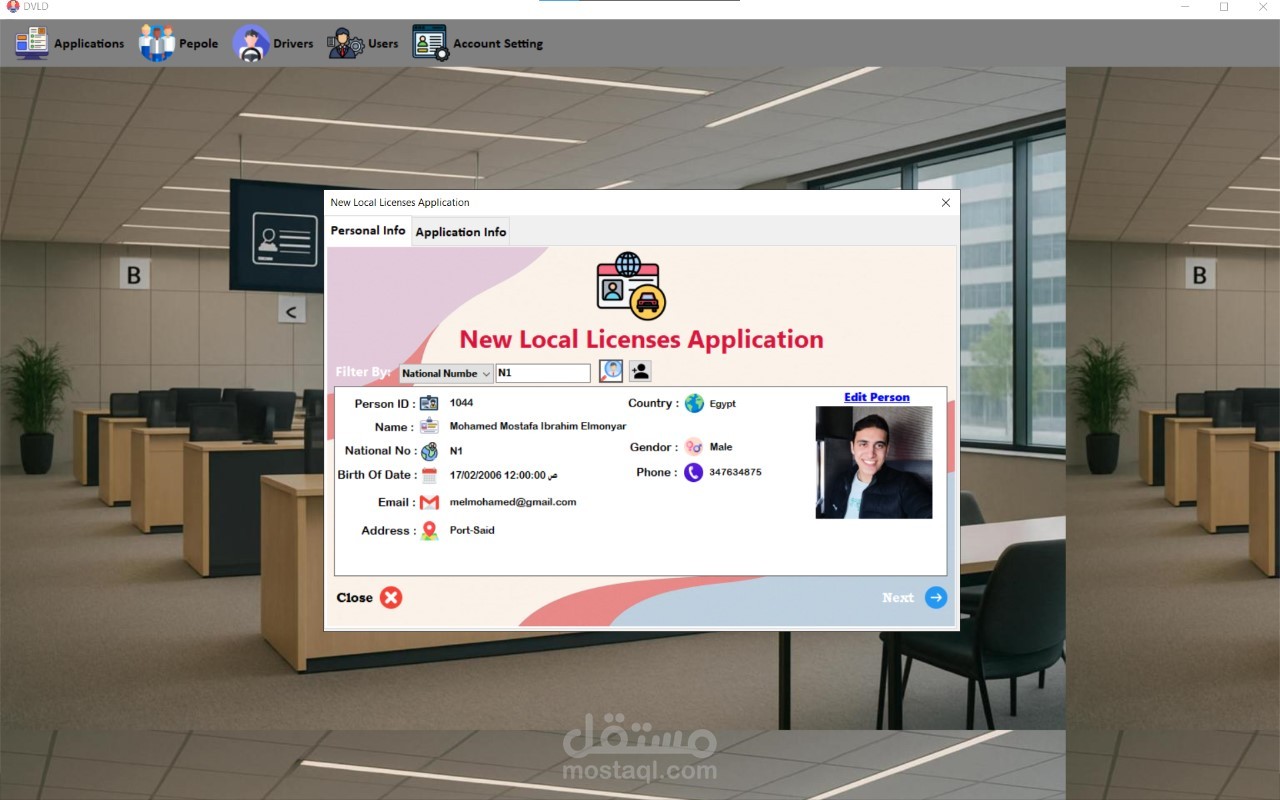Click the Close button label
1280x800 pixels.
(354, 598)
